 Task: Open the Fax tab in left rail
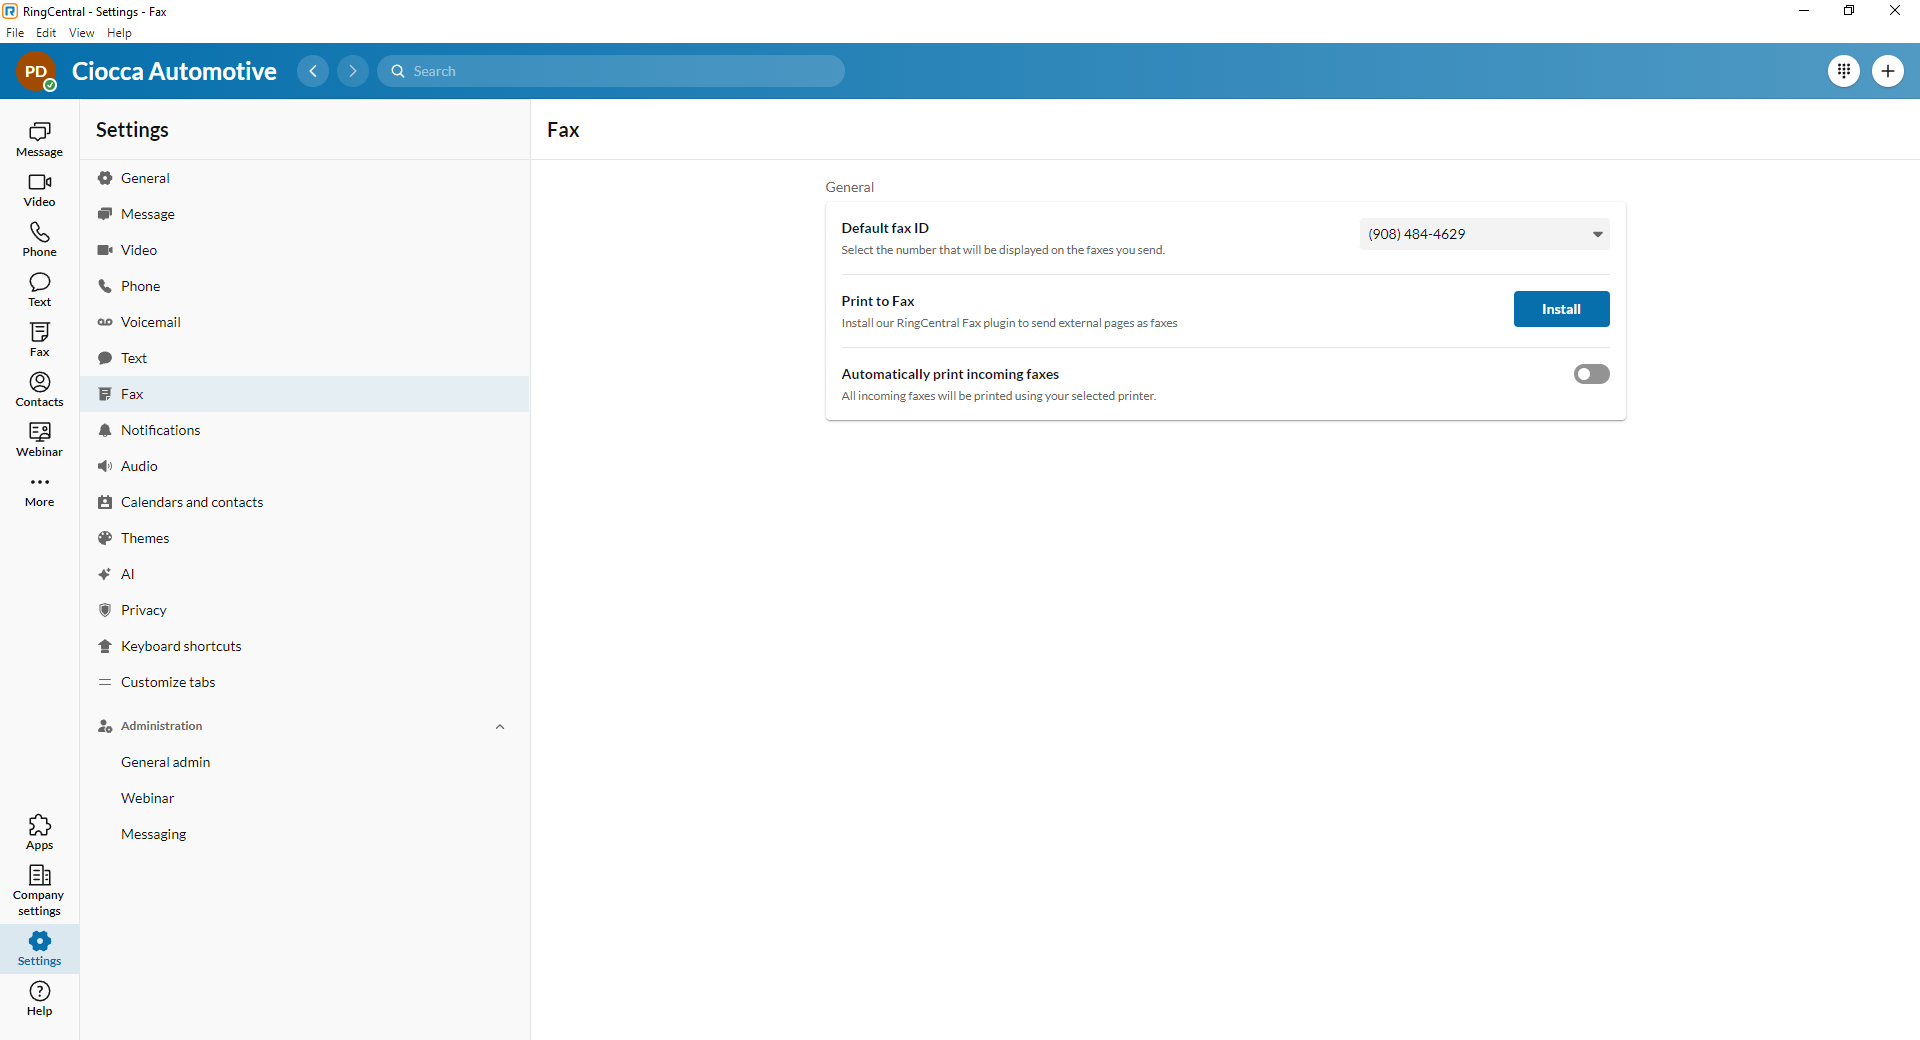[39, 339]
